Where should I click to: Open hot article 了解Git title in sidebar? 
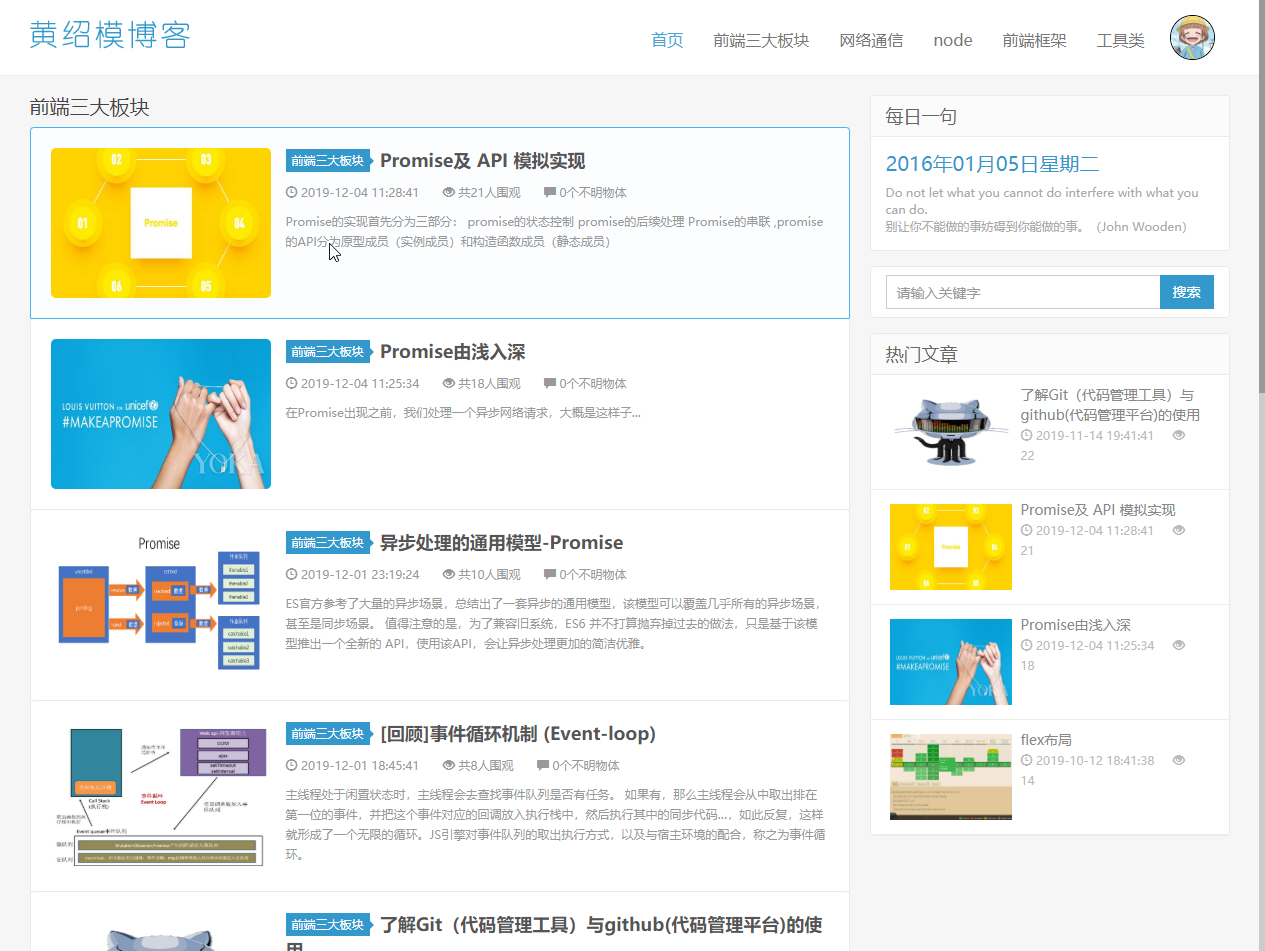tap(1110, 405)
